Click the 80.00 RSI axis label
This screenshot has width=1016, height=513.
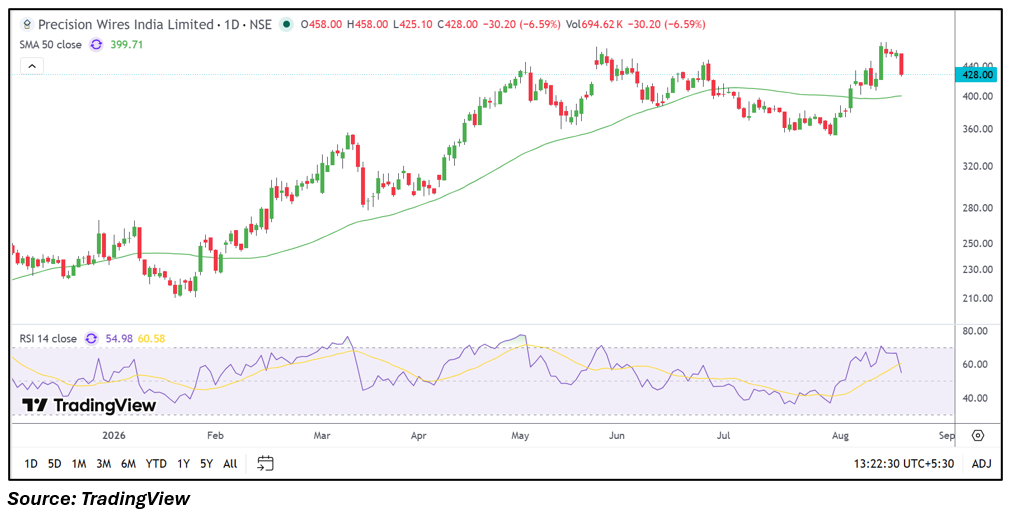[975, 331]
